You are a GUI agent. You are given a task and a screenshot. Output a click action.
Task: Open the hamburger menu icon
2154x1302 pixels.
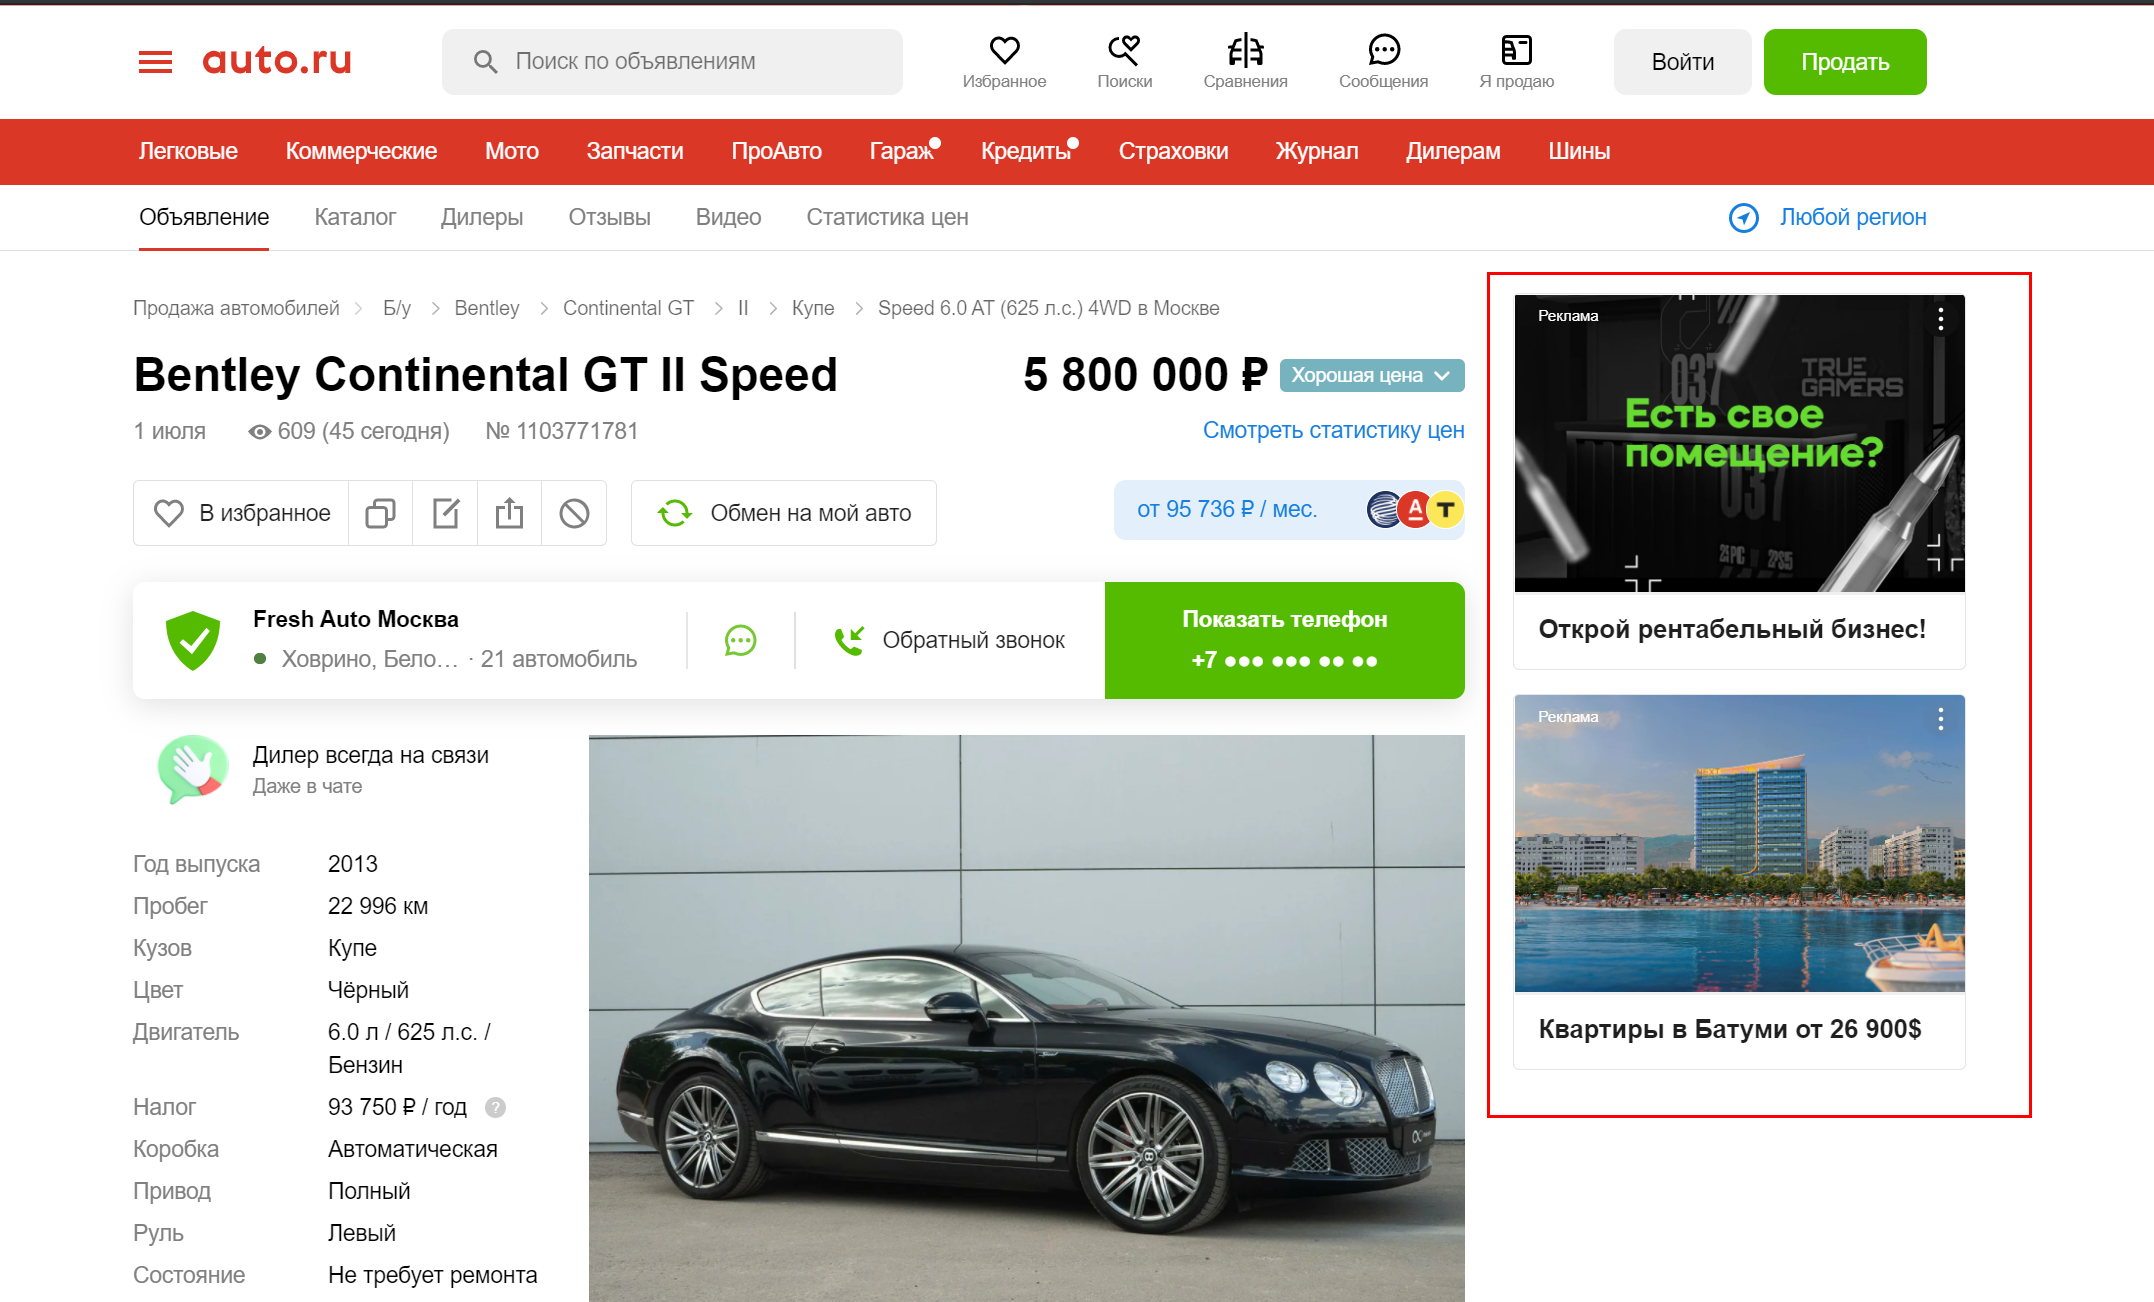pos(155,62)
